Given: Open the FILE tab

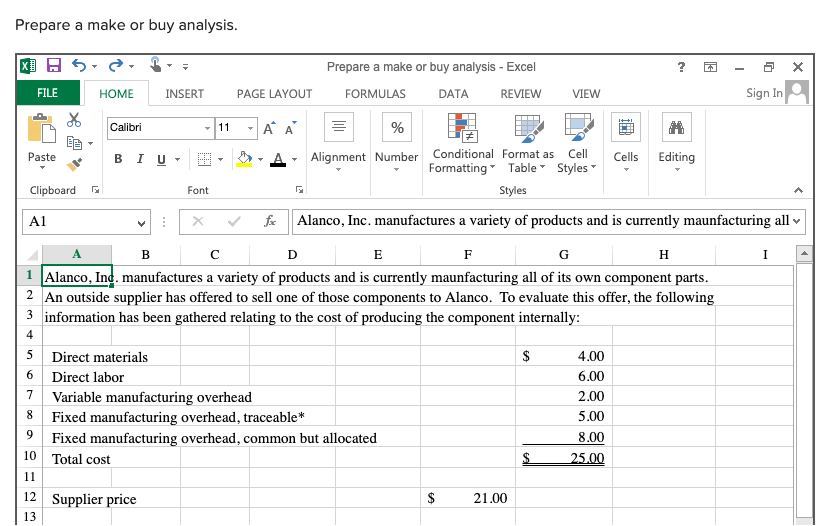Looking at the screenshot, I should (48, 93).
